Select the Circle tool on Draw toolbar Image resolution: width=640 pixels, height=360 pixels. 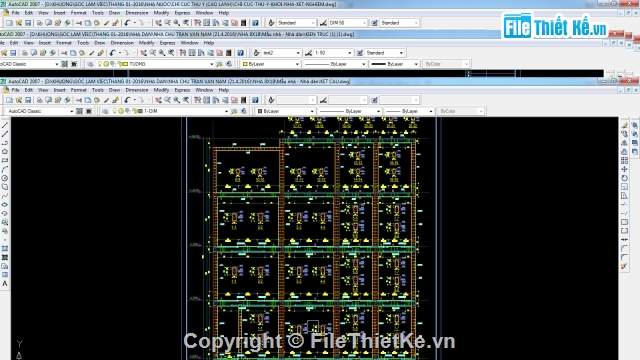[5, 178]
